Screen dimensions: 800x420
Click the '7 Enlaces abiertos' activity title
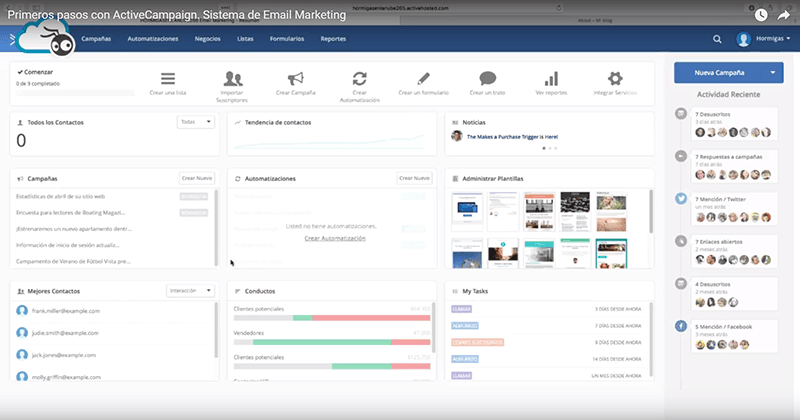tap(718, 241)
